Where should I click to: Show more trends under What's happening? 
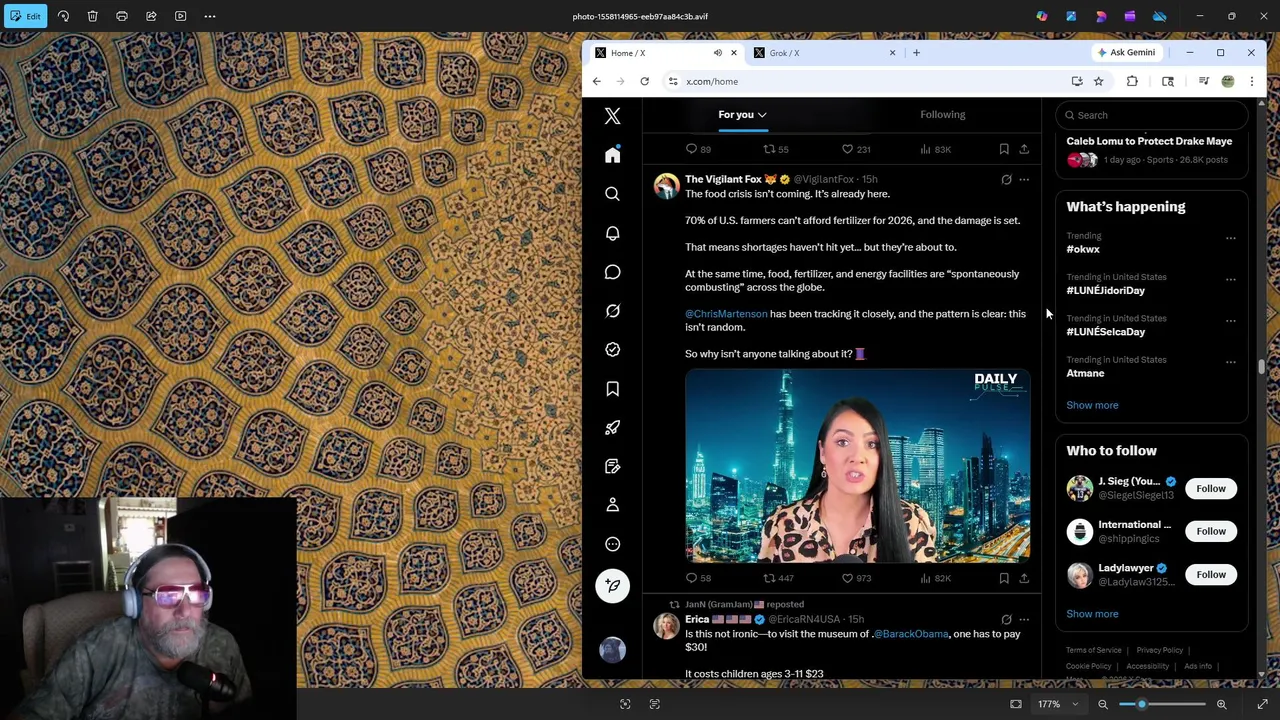click(x=1092, y=405)
